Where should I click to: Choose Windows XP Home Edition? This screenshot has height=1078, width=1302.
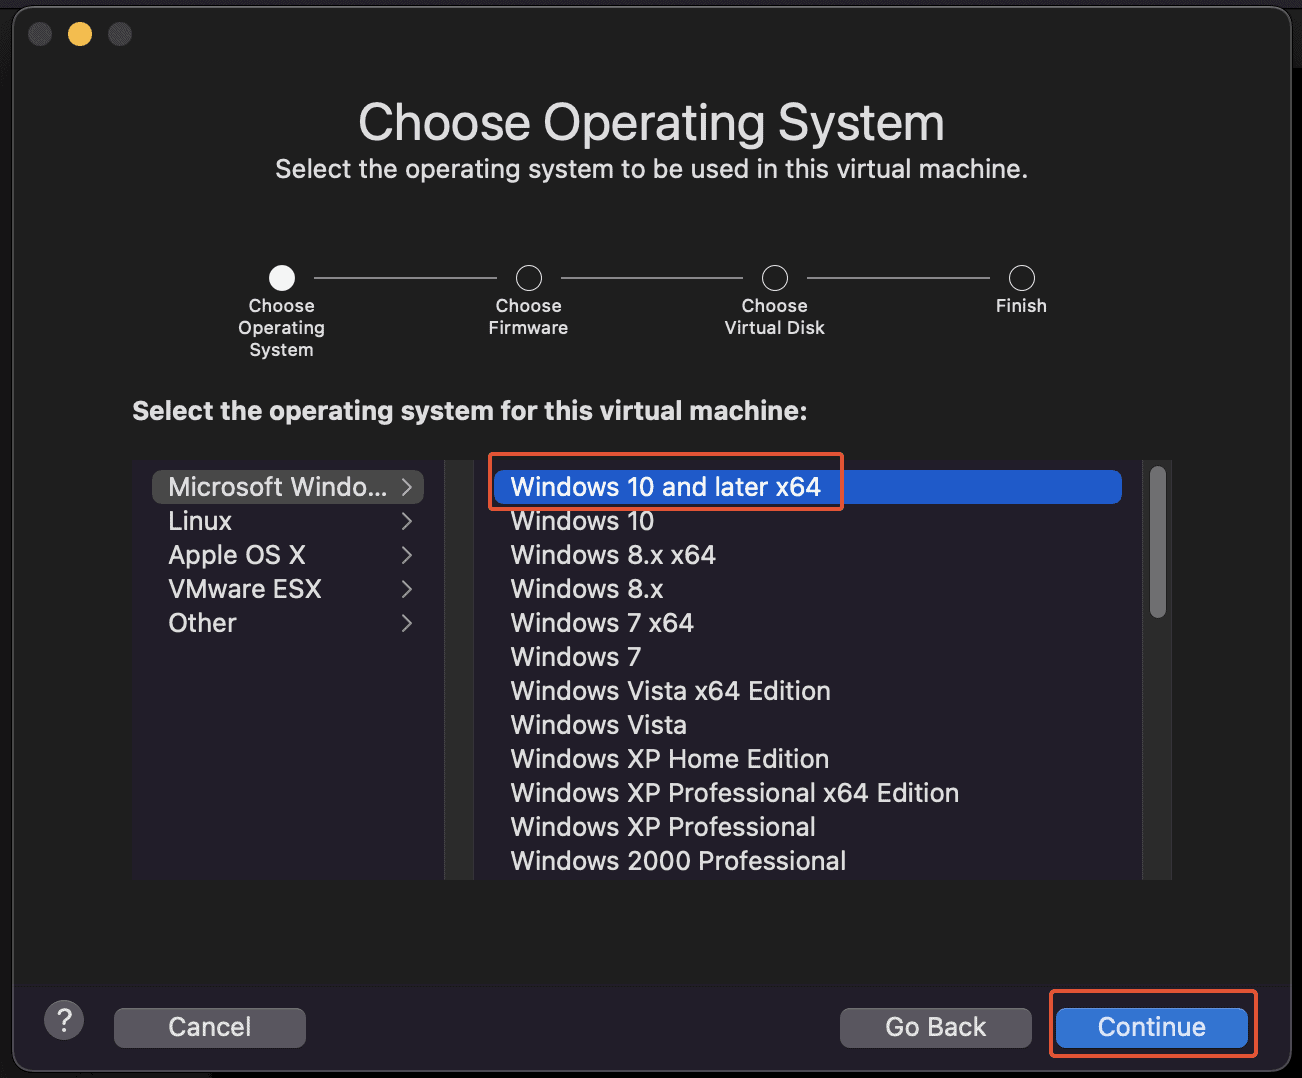coord(808,759)
